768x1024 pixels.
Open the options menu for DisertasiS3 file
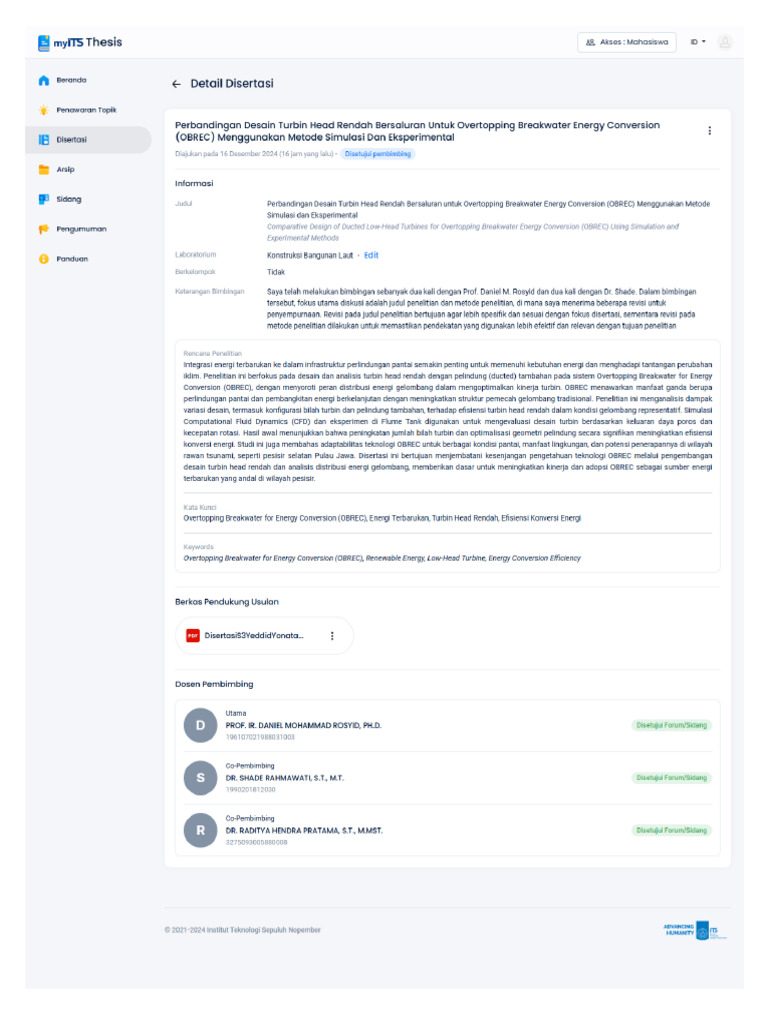[332, 635]
